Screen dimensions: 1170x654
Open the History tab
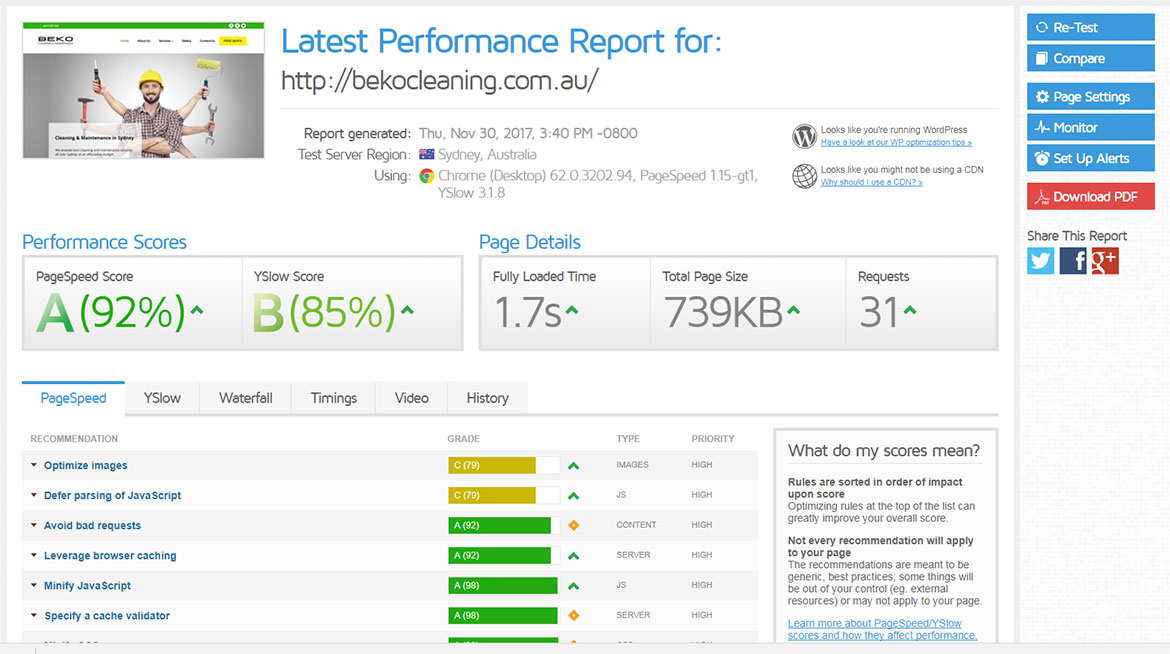pyautogui.click(x=487, y=398)
